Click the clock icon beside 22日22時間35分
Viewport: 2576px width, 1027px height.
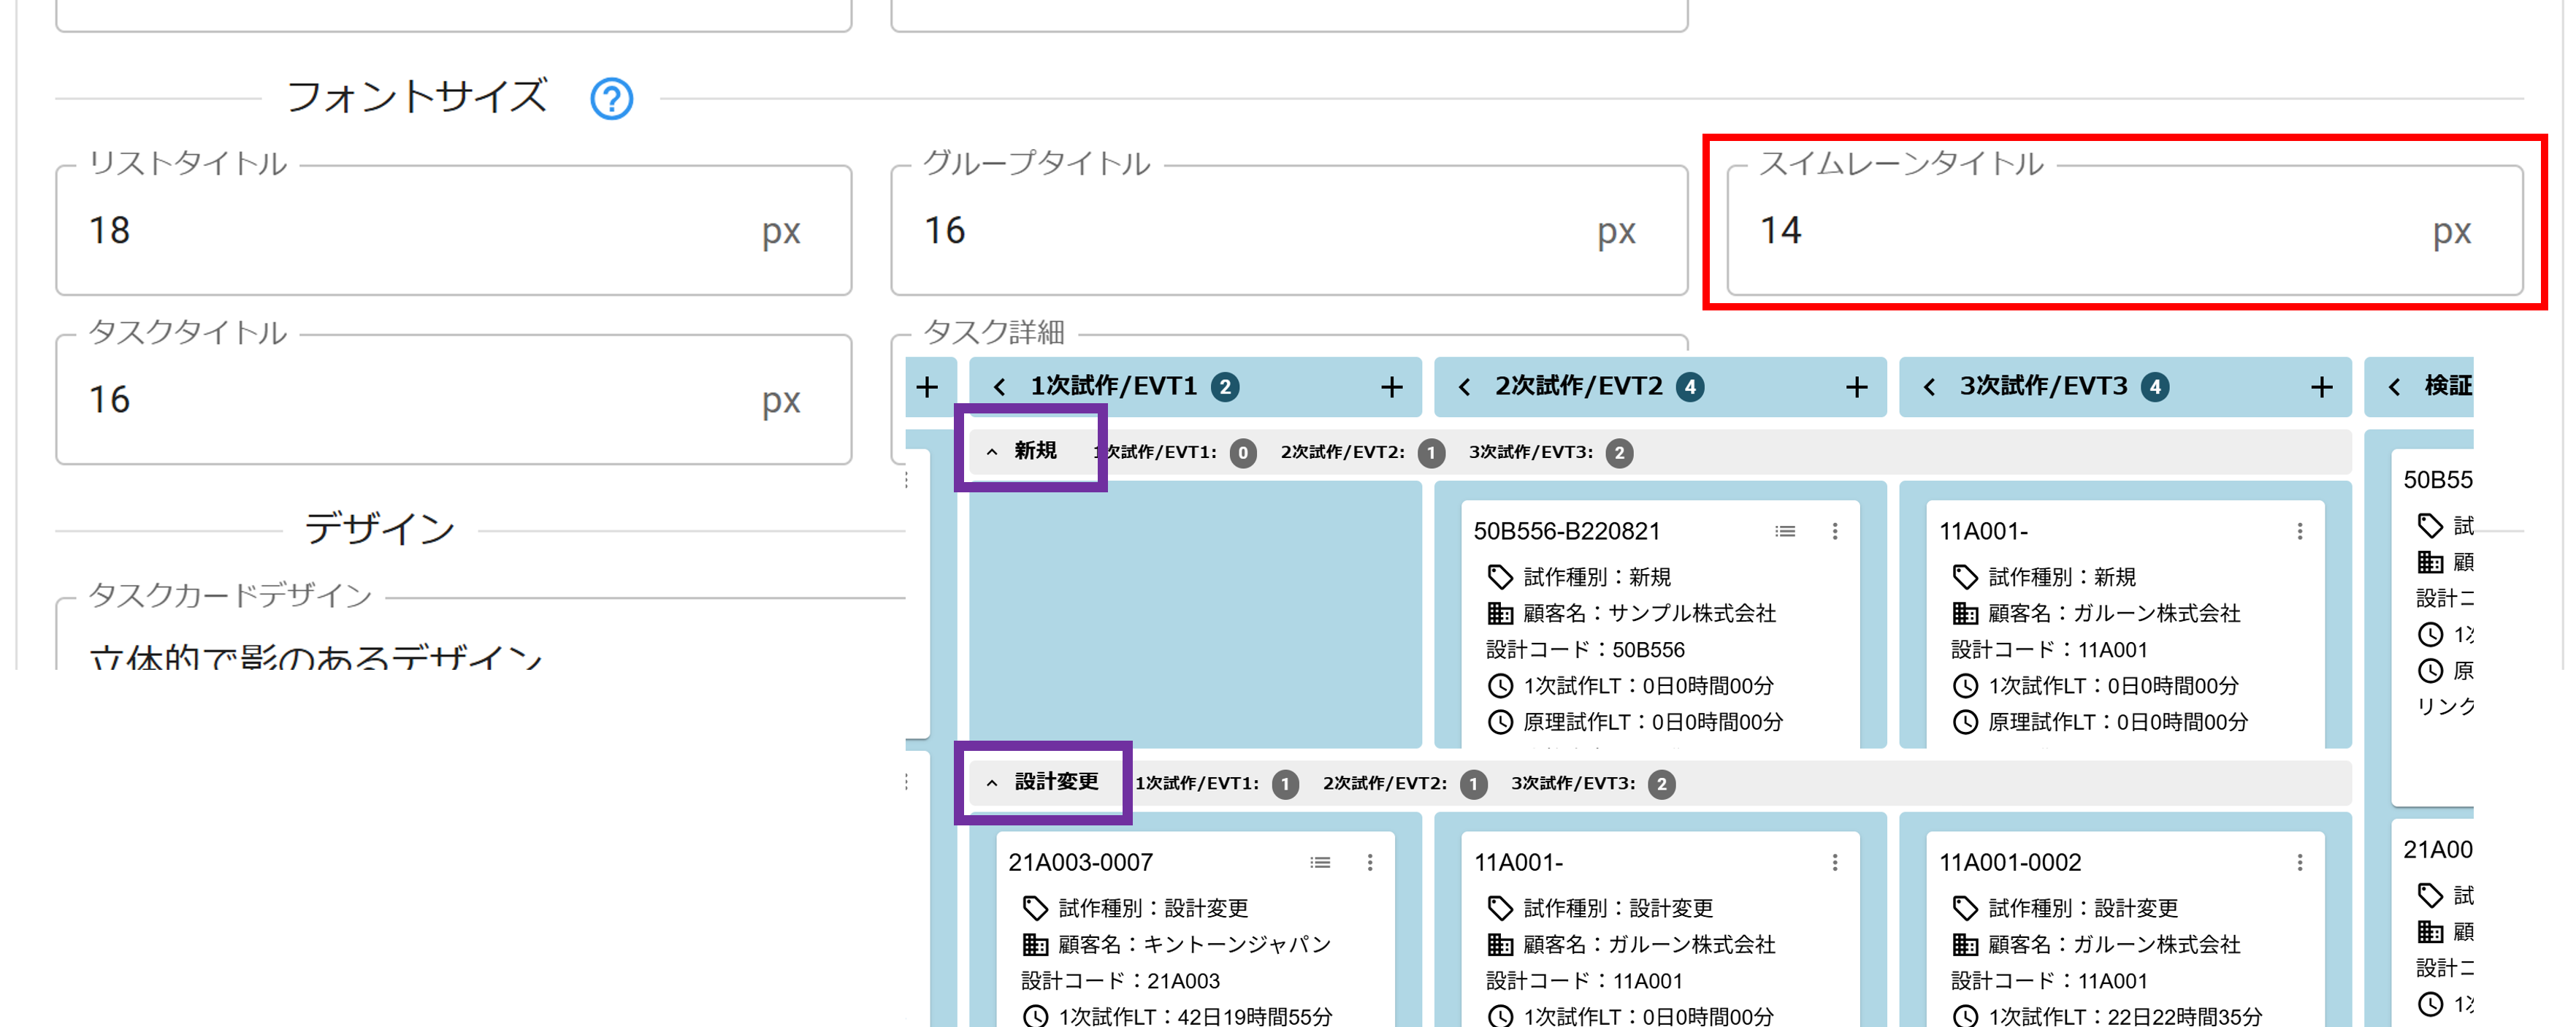1965,1016
